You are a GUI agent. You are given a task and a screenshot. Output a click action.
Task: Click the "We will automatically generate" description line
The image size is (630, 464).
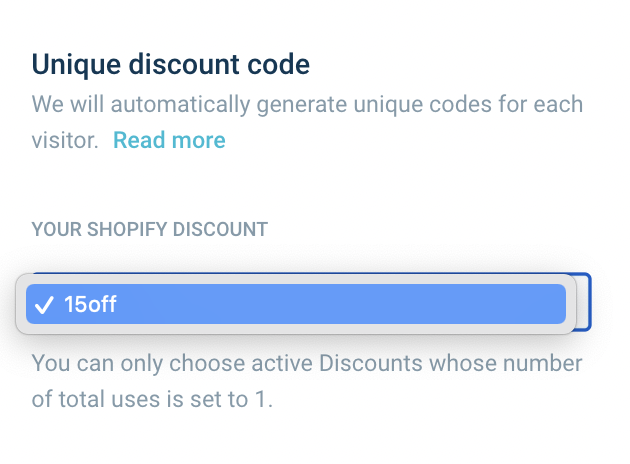(307, 104)
